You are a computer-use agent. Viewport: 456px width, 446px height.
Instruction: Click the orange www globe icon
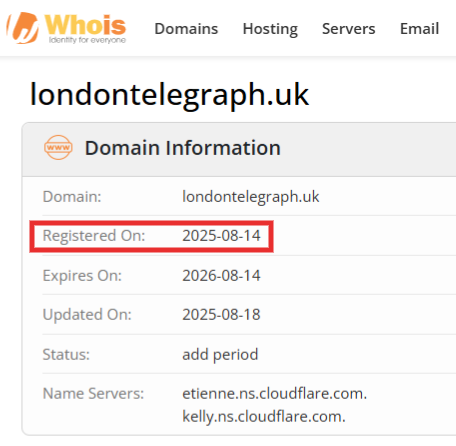pos(58,147)
